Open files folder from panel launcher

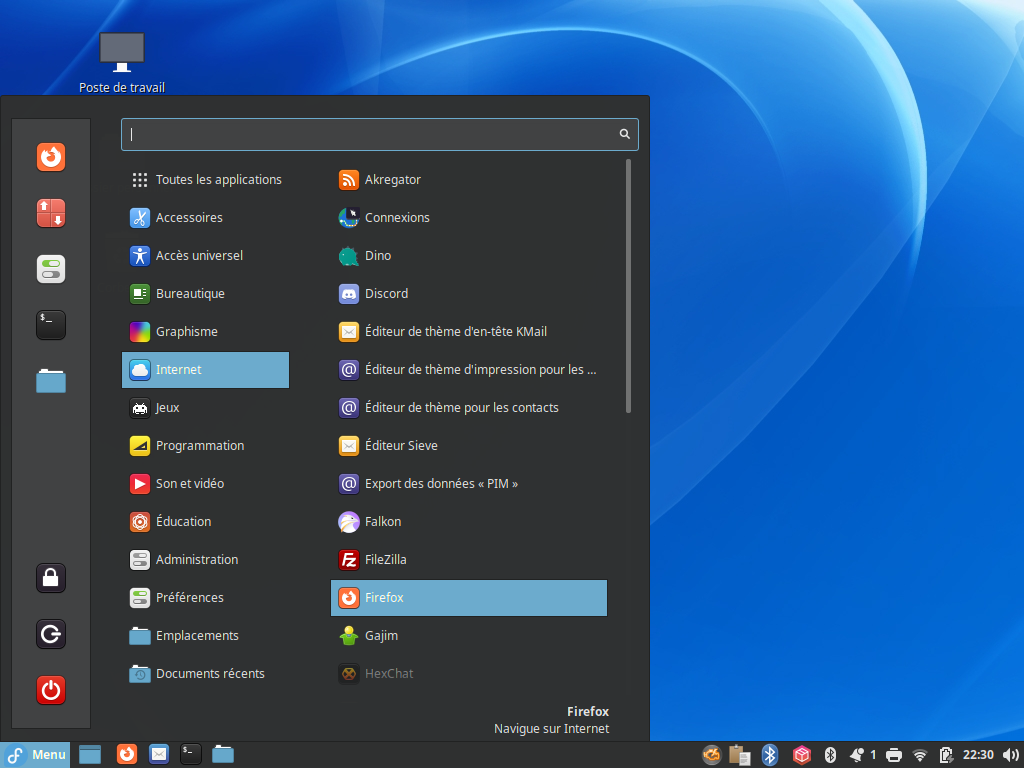coord(223,754)
